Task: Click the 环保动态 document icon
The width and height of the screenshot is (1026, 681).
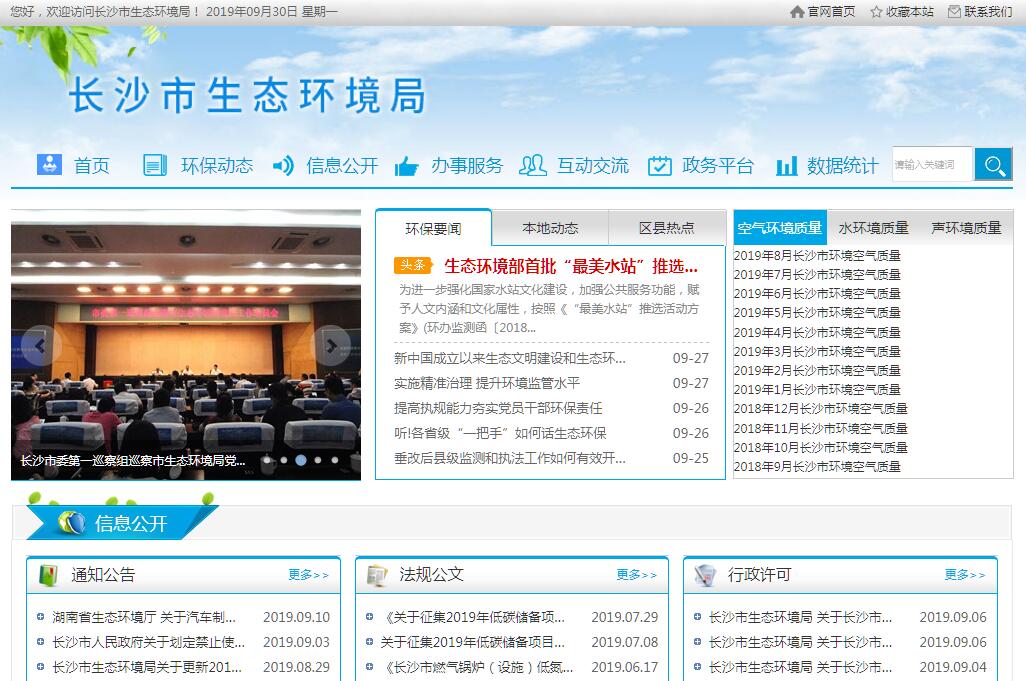Action: click(x=155, y=165)
